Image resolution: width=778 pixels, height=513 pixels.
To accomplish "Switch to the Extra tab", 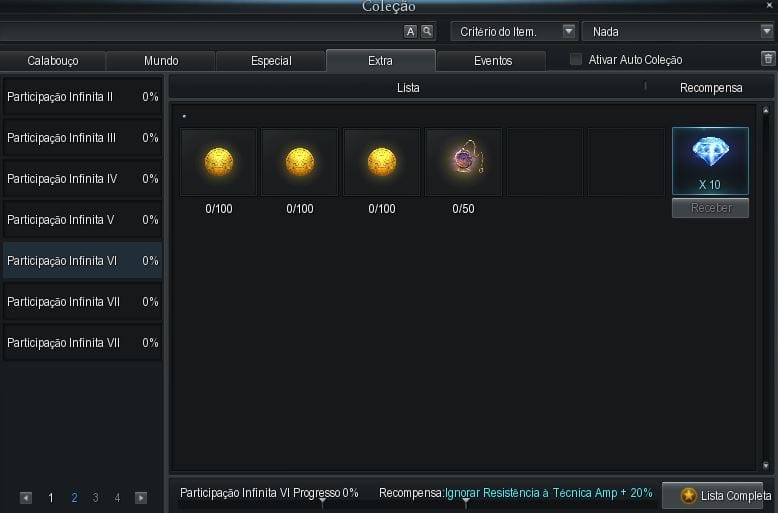I will click(381, 61).
